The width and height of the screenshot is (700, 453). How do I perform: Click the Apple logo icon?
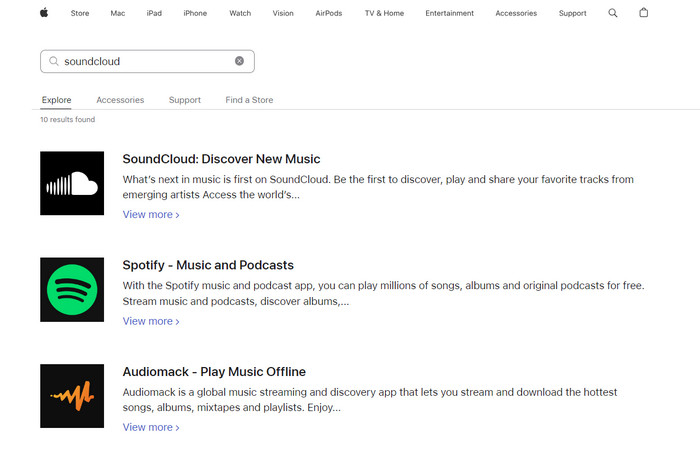[44, 13]
